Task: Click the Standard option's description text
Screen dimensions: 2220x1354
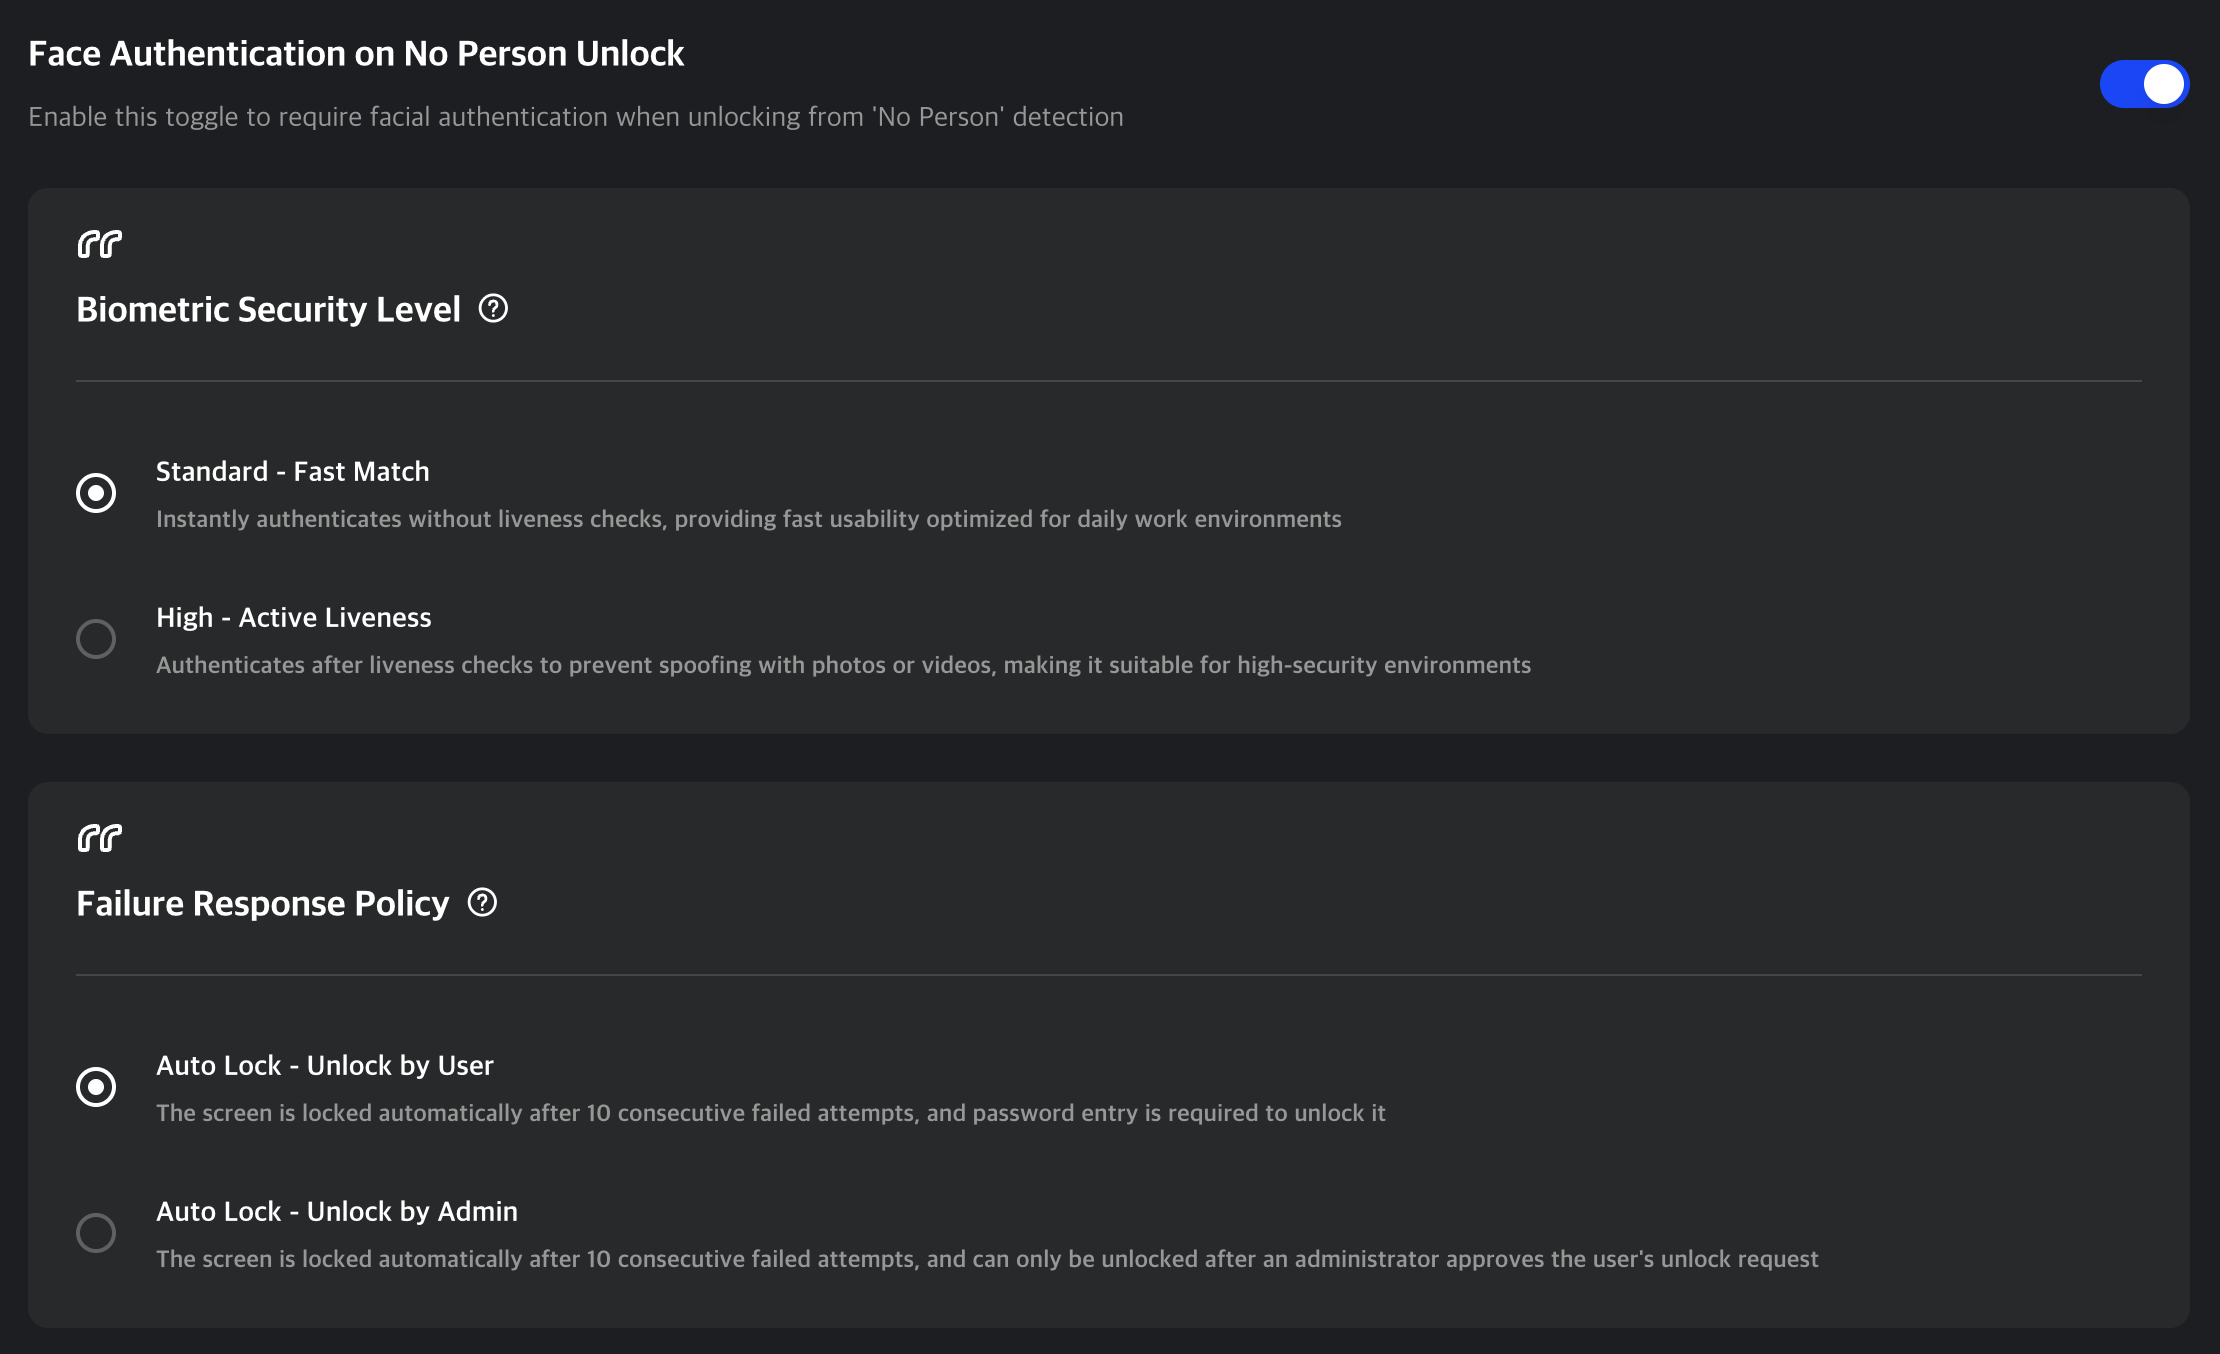Action: pyautogui.click(x=749, y=519)
